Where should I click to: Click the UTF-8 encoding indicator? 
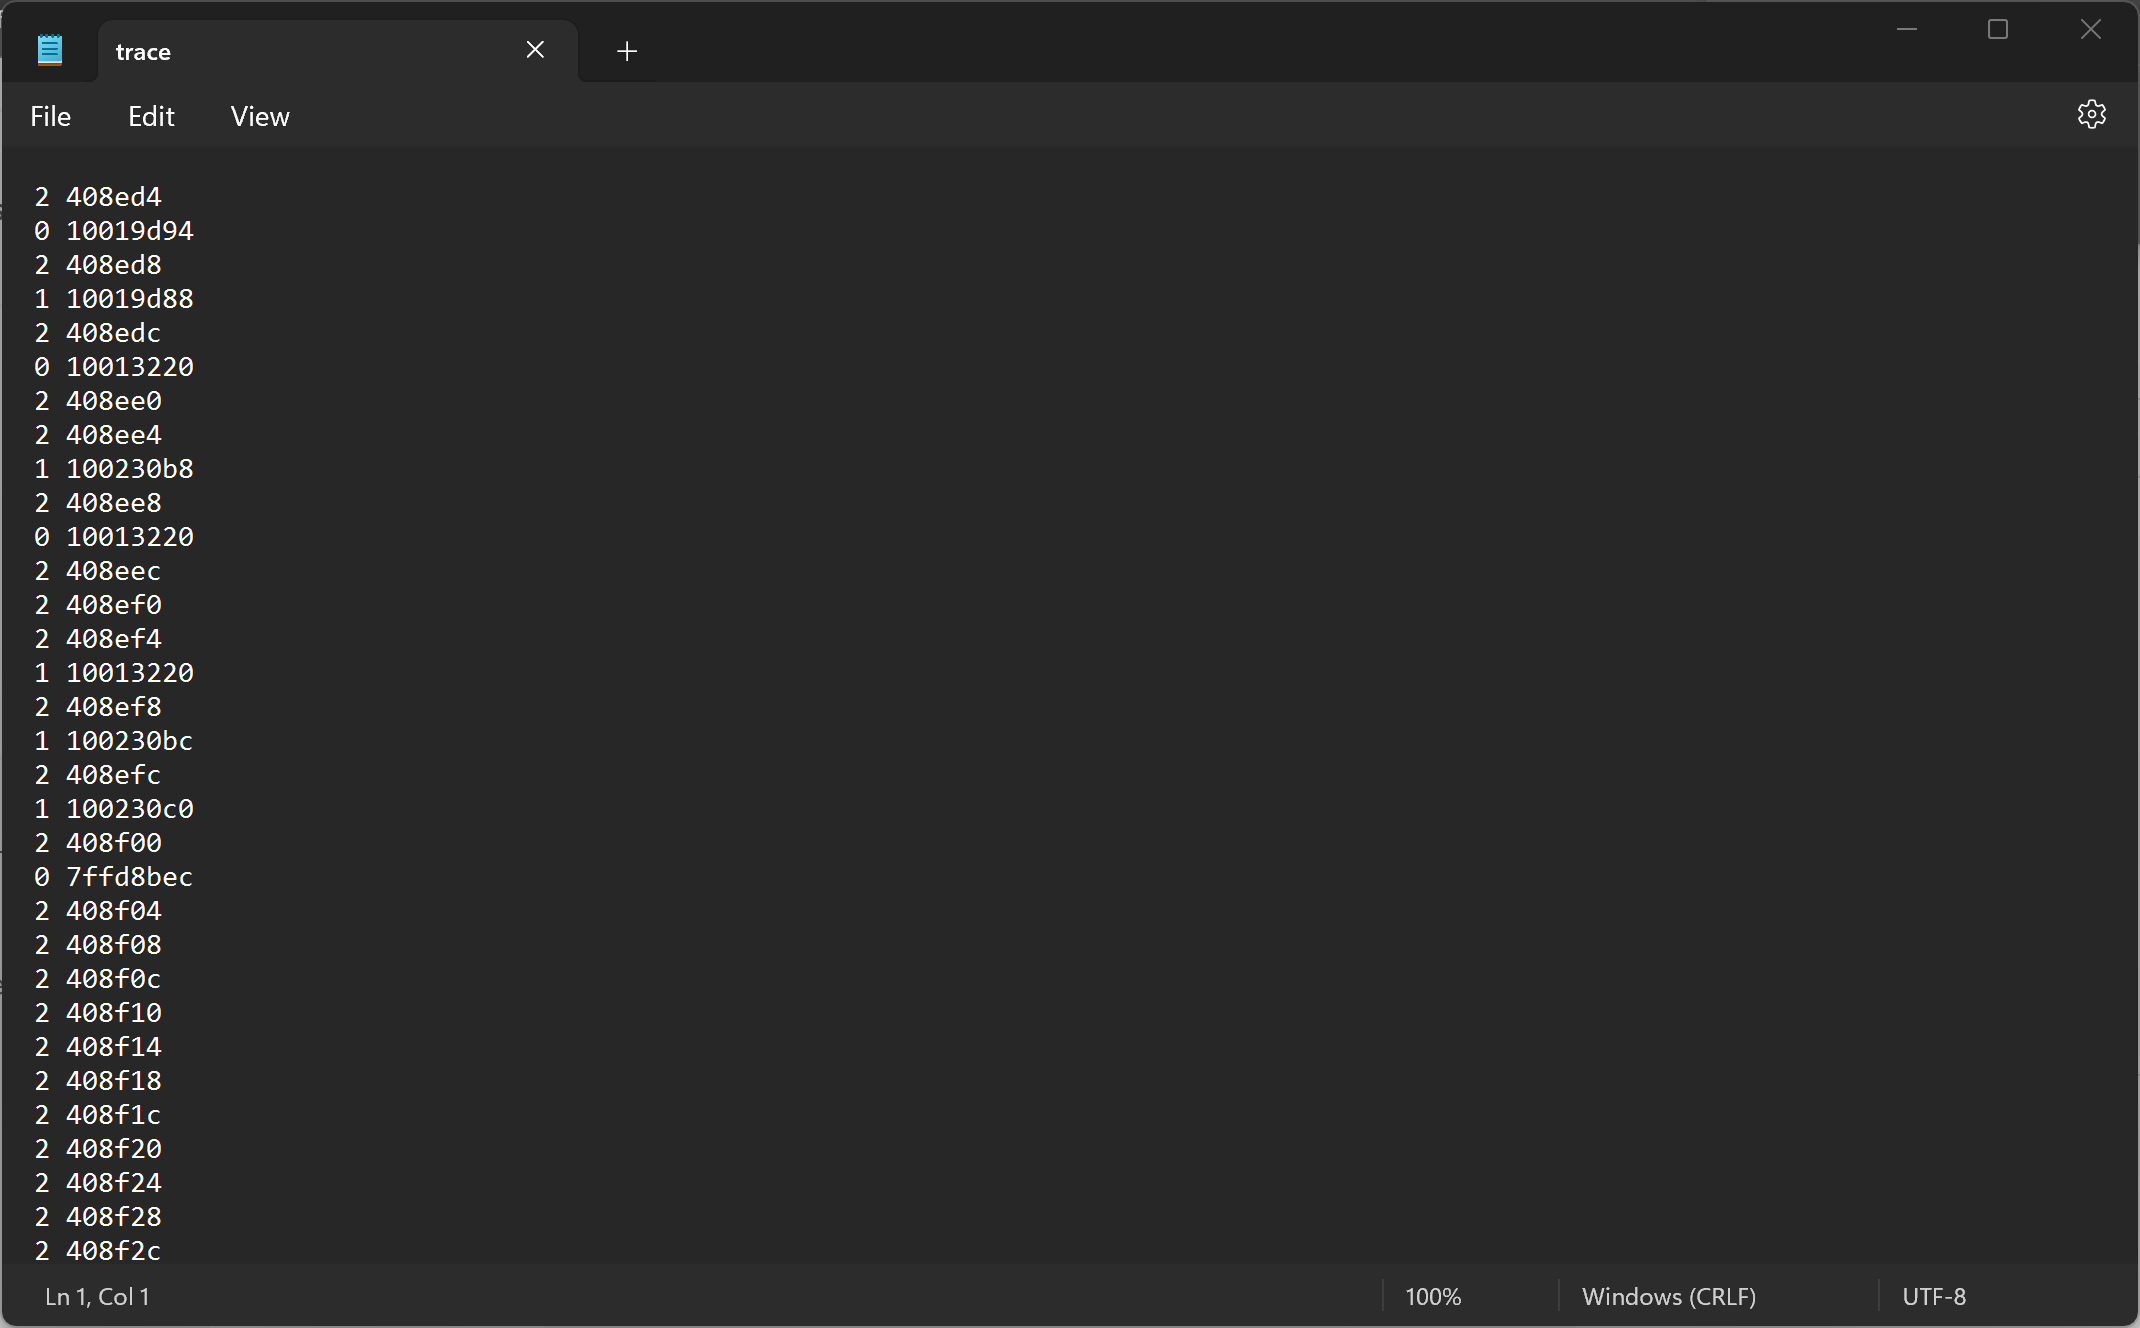[x=1933, y=1296]
